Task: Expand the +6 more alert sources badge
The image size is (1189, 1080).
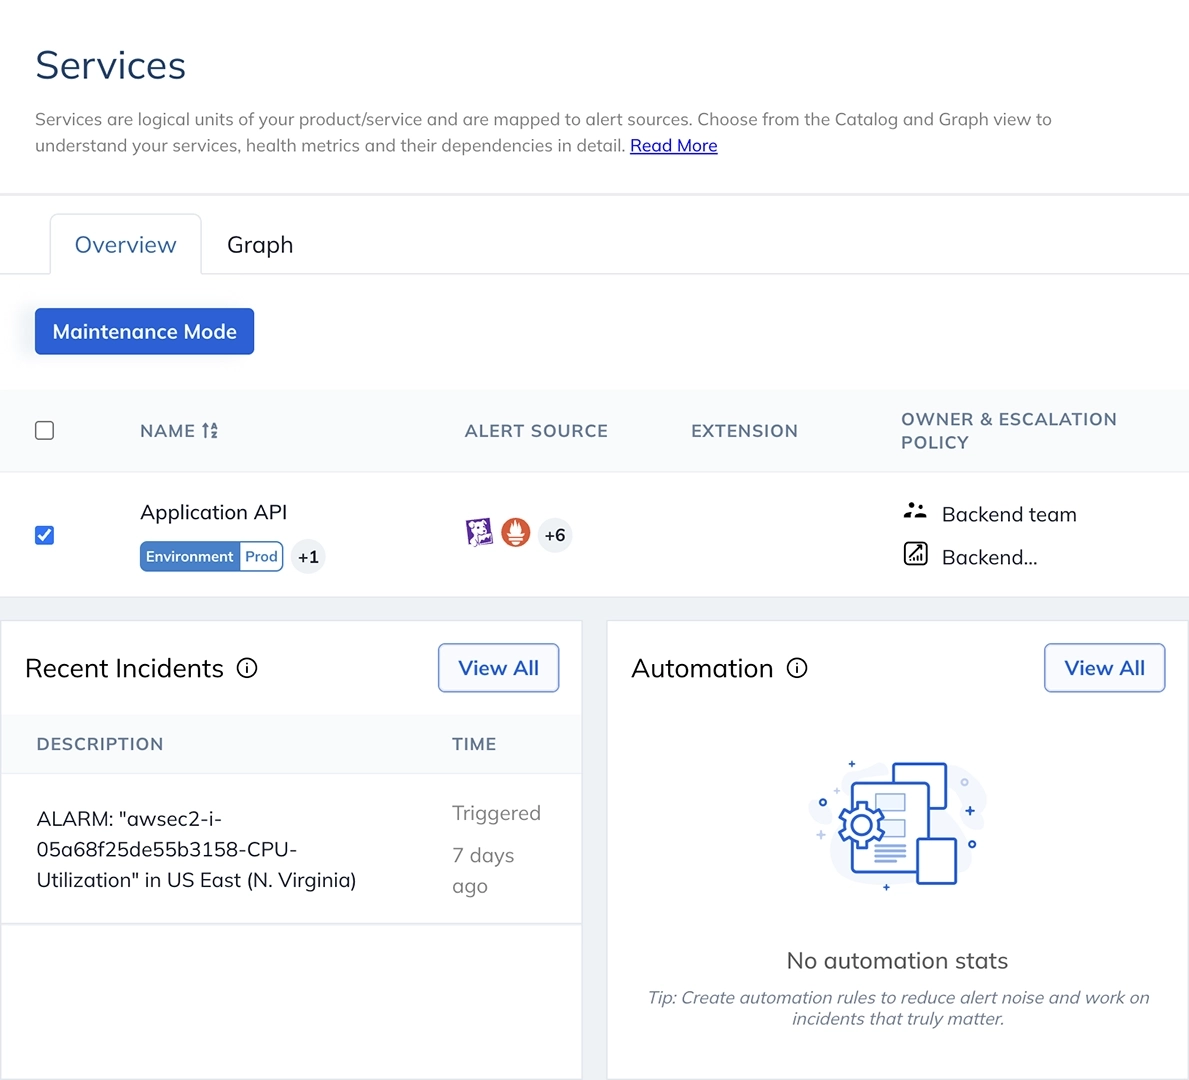Action: [555, 535]
